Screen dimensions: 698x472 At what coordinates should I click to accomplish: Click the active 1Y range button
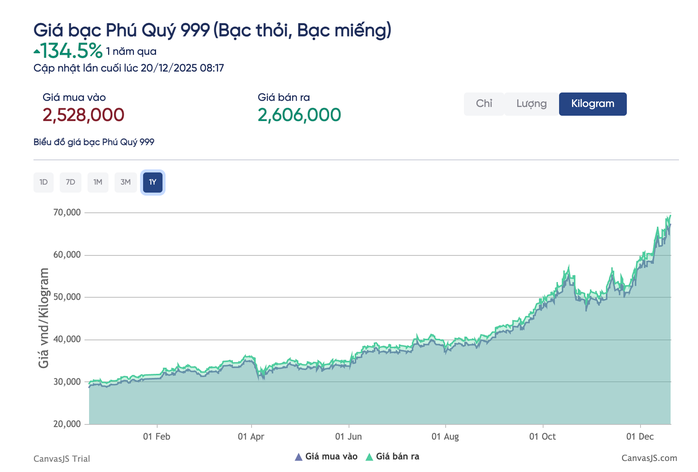(152, 182)
